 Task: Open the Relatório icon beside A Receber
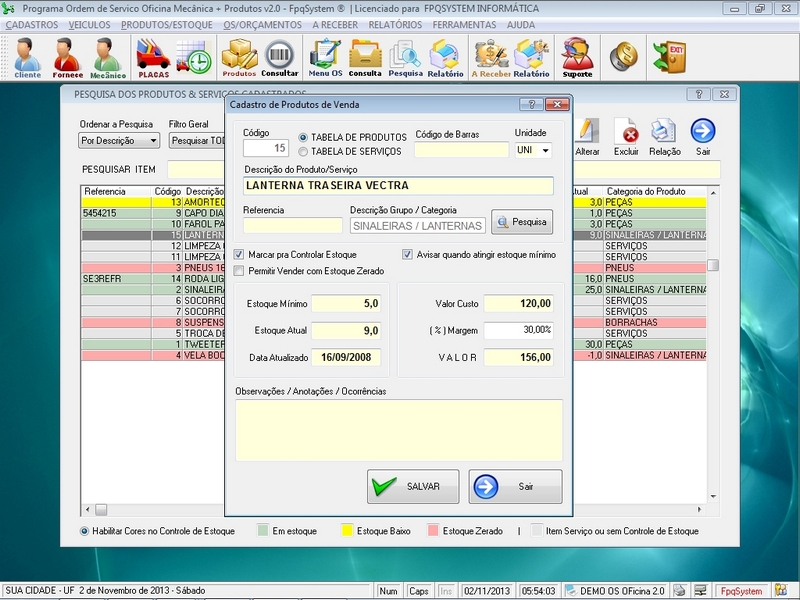coord(531,58)
